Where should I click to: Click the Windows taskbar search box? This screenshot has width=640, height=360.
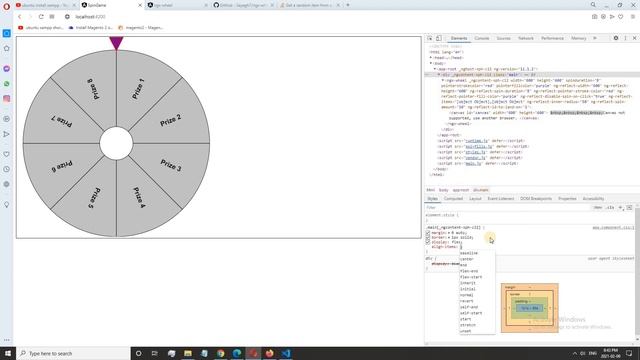73,353
